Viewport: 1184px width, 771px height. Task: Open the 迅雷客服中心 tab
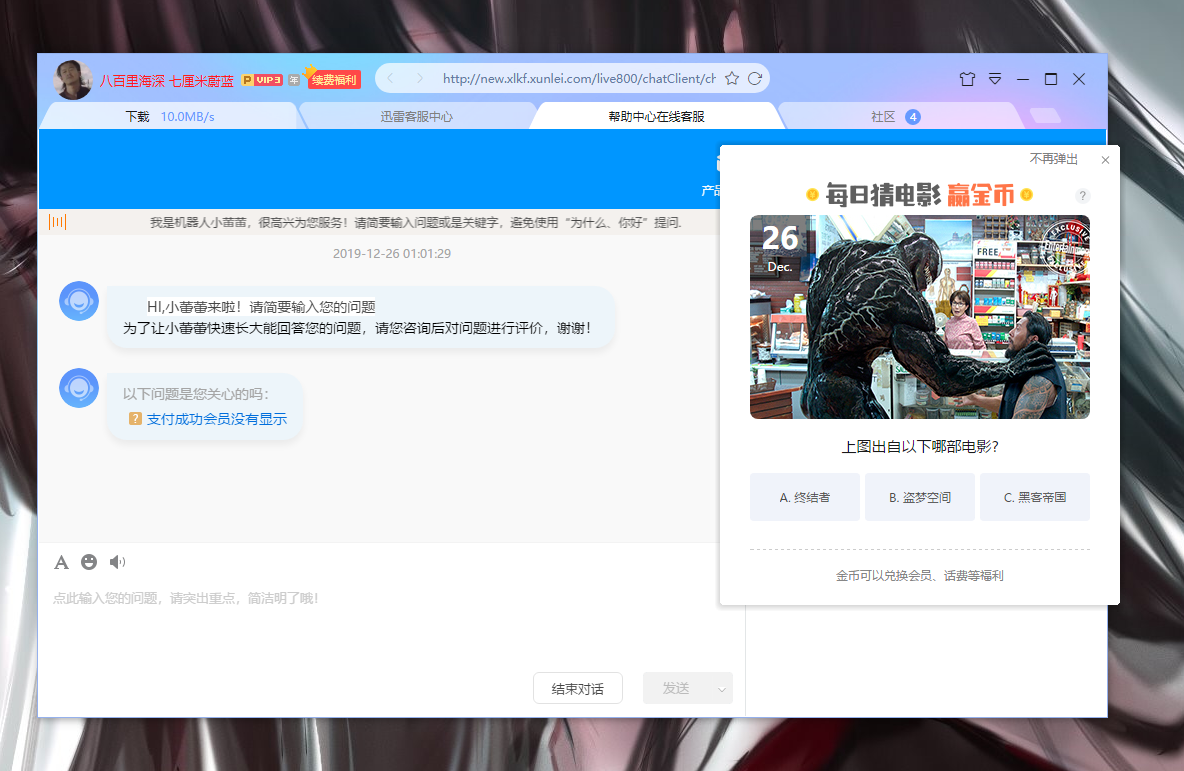click(x=416, y=116)
